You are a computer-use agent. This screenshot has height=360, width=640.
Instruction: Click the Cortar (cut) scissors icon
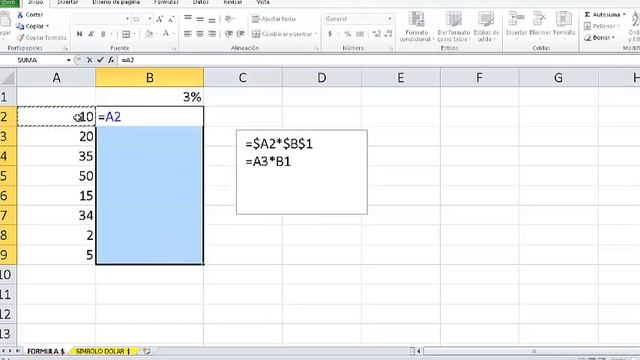[20, 15]
